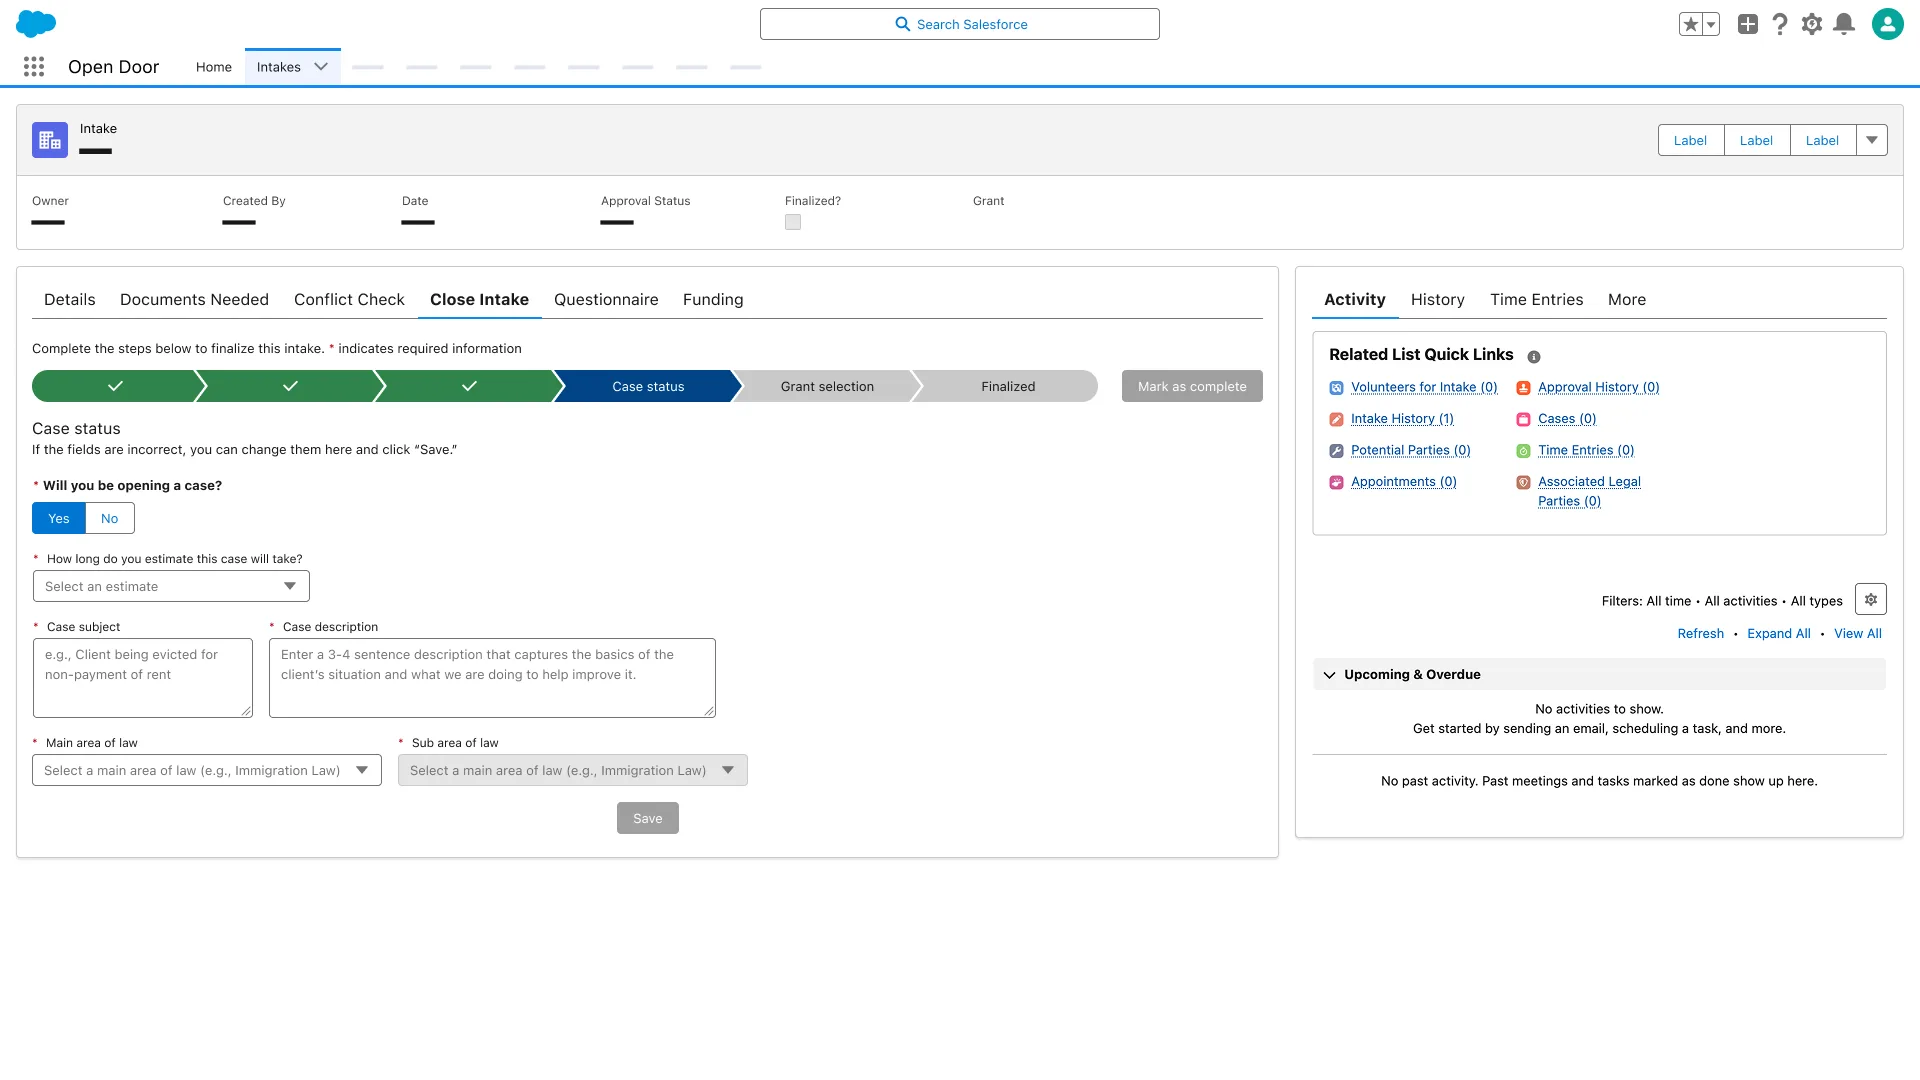1920x1080 pixels.
Task: Open Intake History (1) link
Action: (x=1402, y=419)
